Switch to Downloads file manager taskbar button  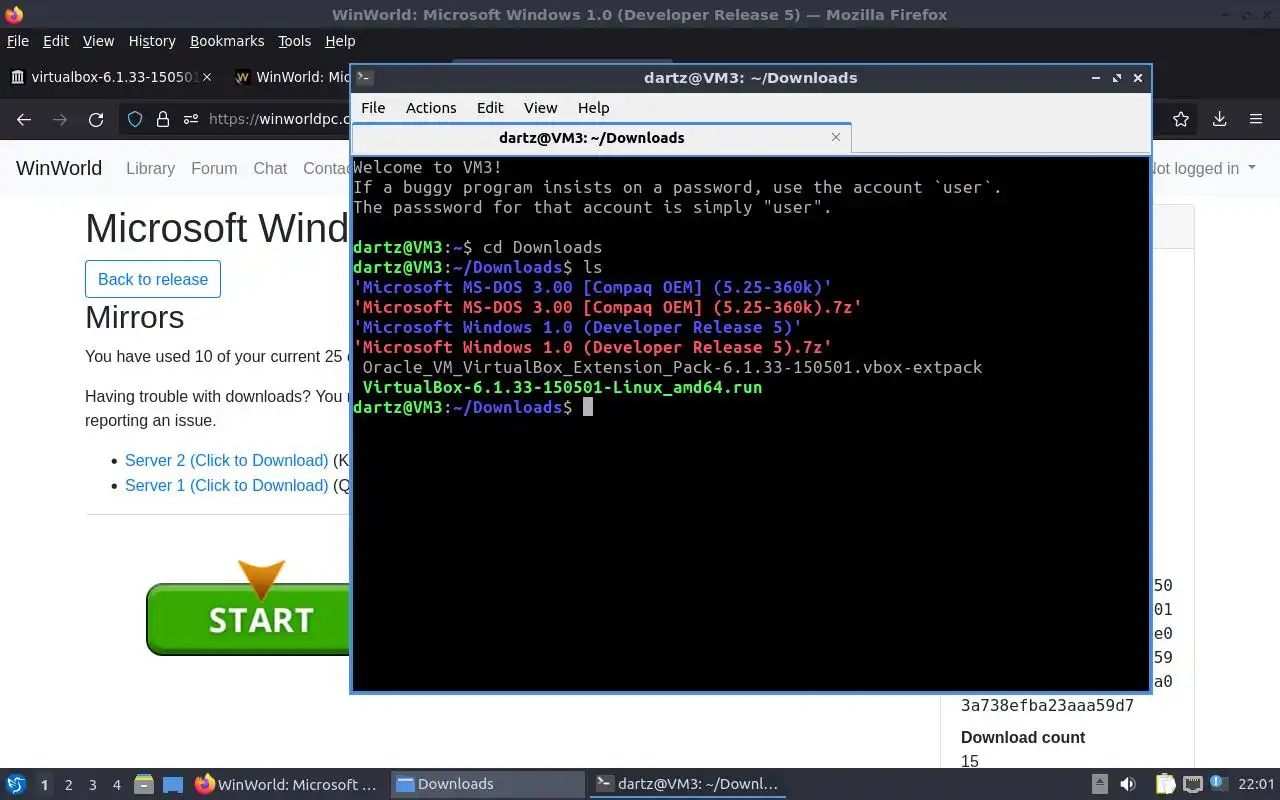486,784
